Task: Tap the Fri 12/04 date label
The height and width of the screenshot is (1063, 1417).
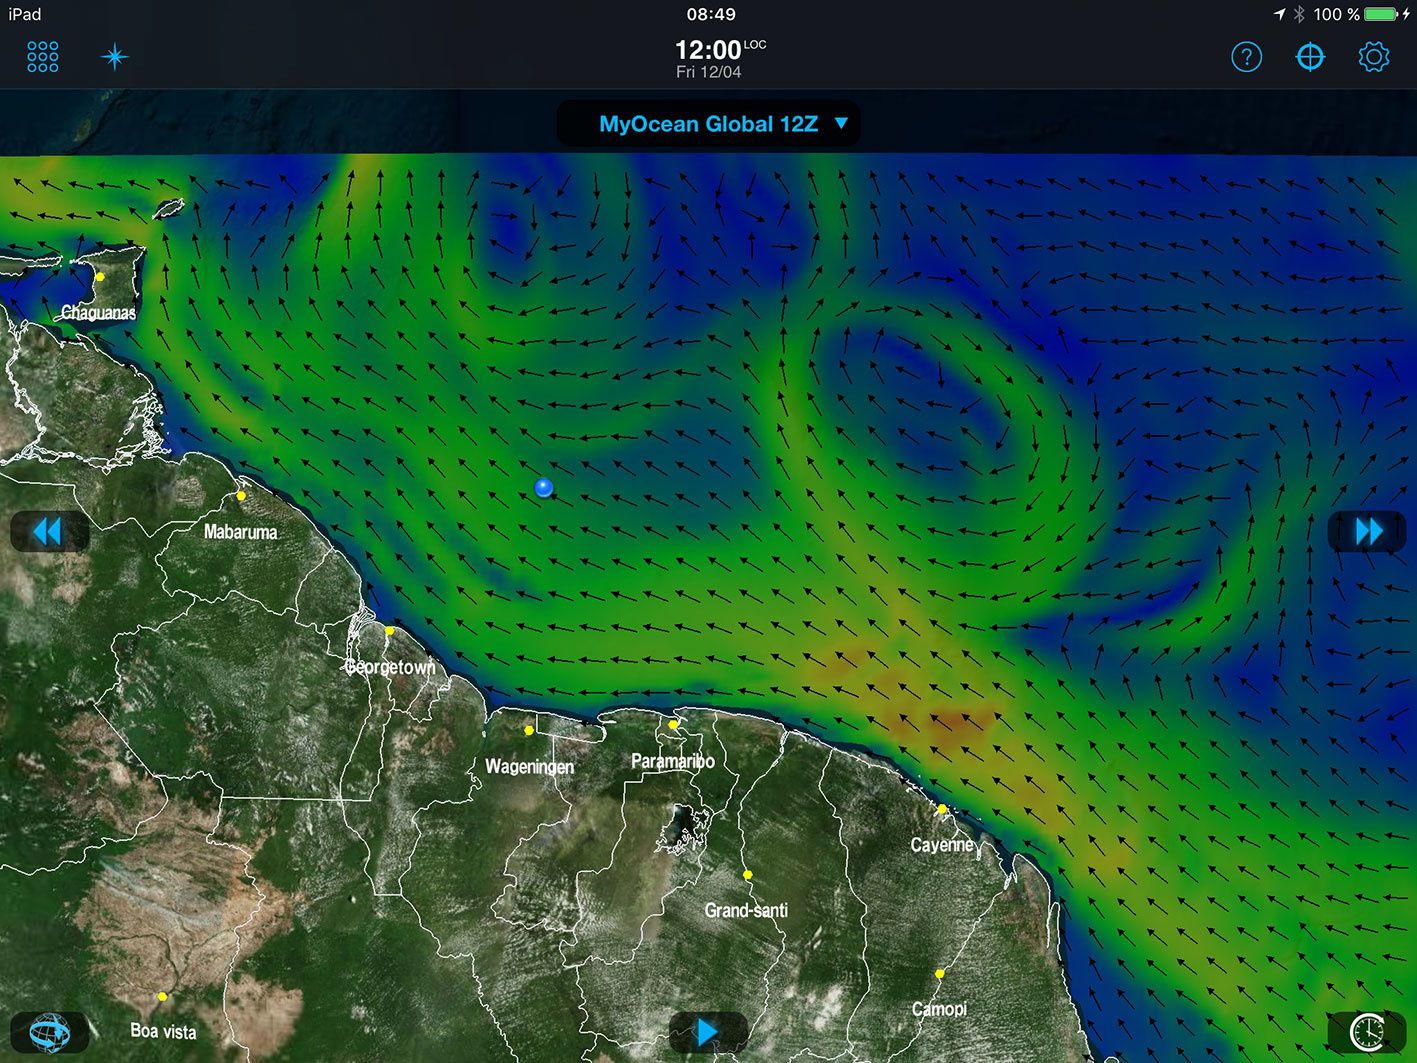Action: (708, 72)
